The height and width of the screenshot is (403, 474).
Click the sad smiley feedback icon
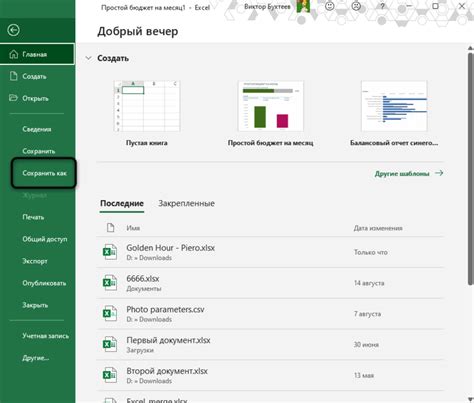(356, 6)
